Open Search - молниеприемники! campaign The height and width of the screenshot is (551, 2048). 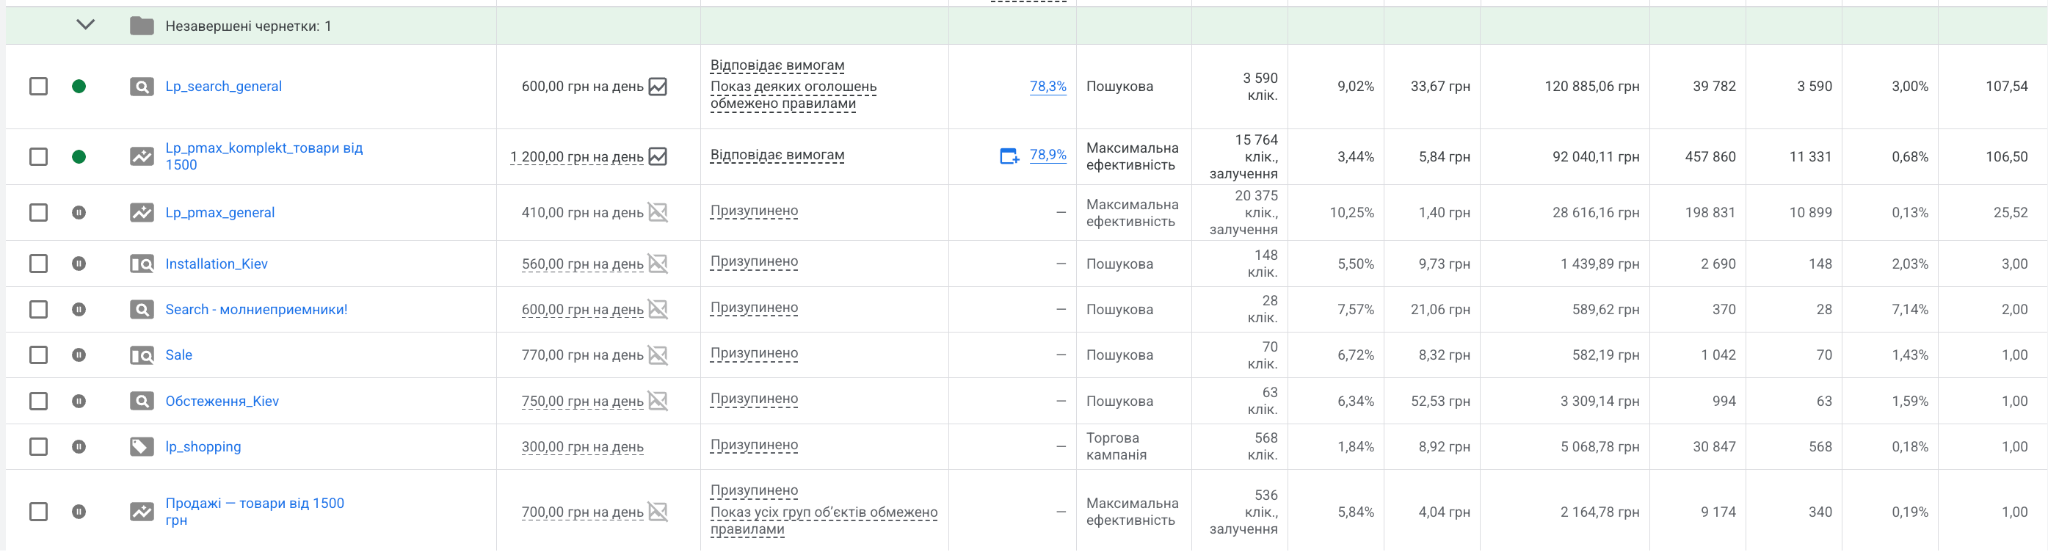point(256,309)
